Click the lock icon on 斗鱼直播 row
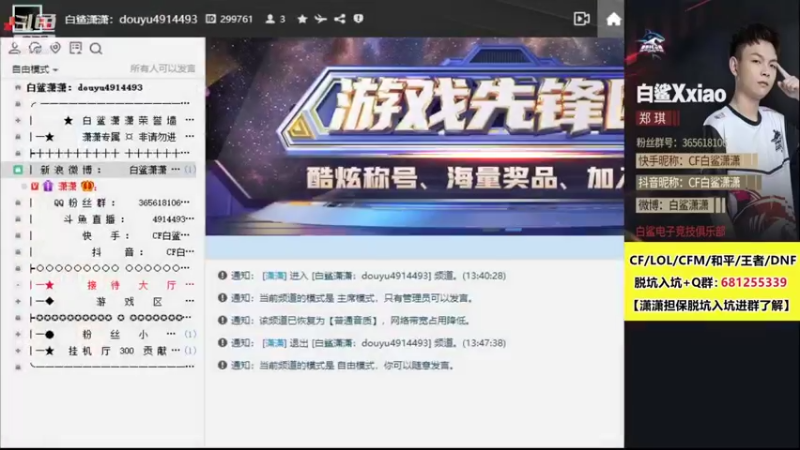This screenshot has height=450, width=800. (18, 219)
